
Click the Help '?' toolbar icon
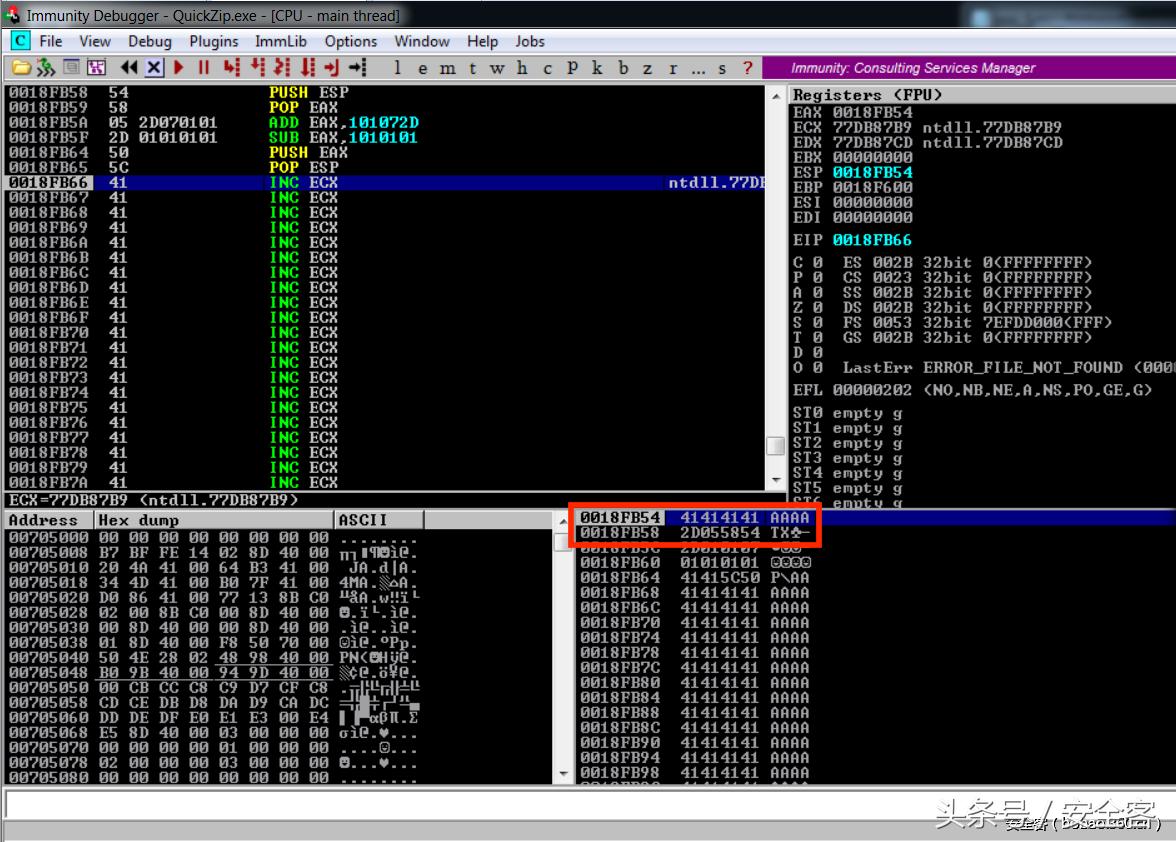[x=747, y=68]
